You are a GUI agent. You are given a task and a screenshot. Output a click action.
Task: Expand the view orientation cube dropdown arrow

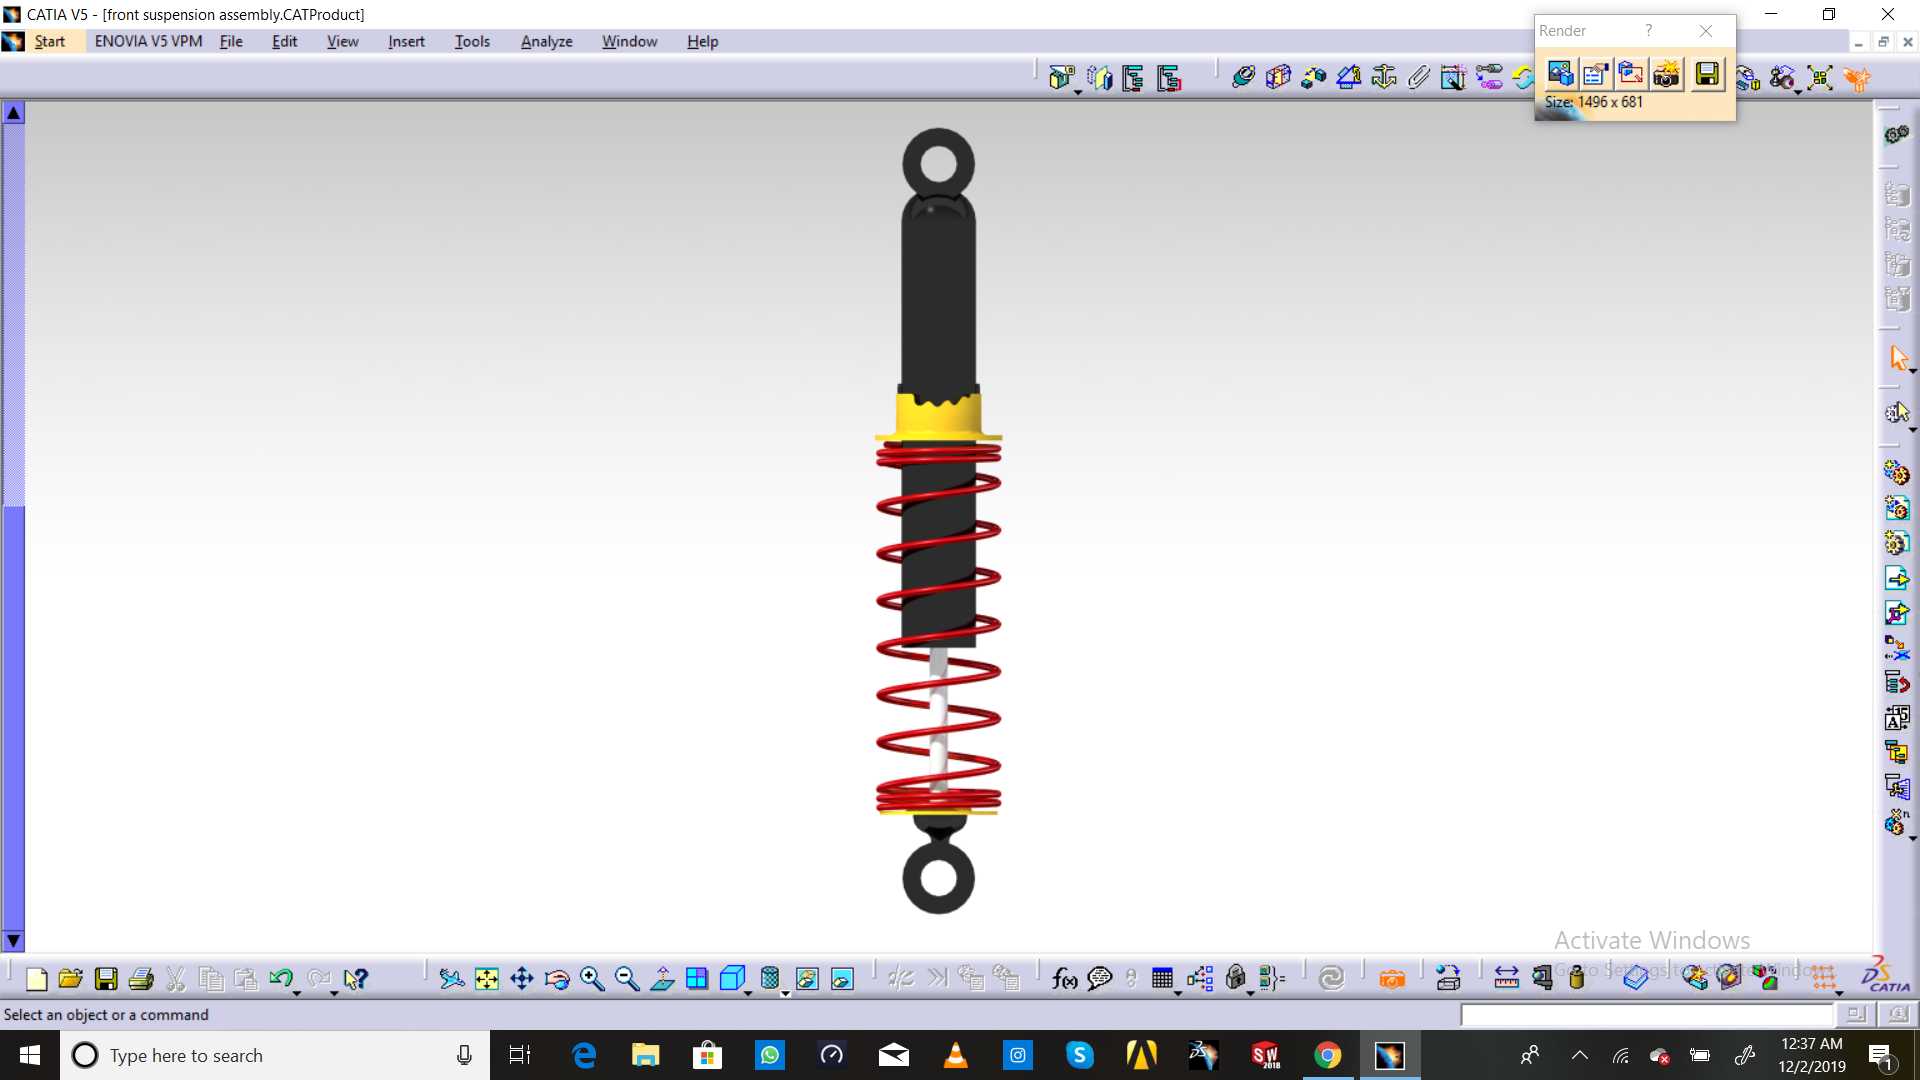(x=748, y=993)
